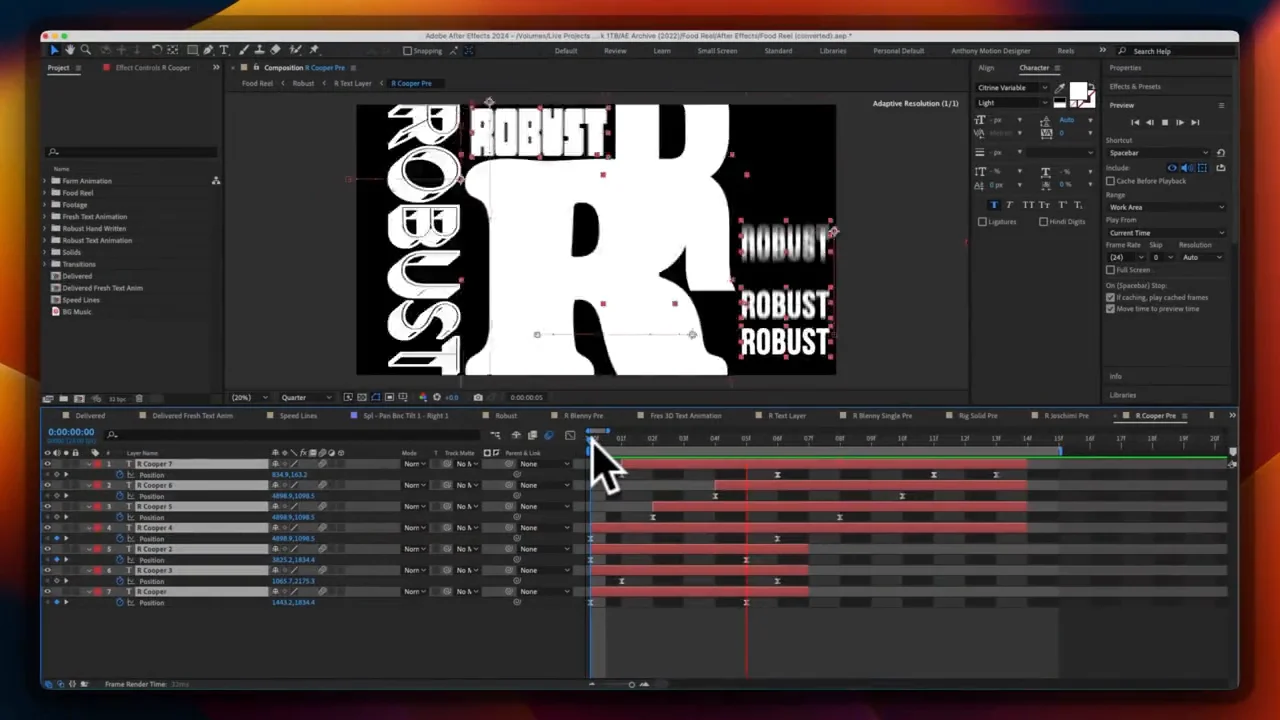The height and width of the screenshot is (720, 1280).
Task: Check the Full Screen option
Action: pos(1110,269)
